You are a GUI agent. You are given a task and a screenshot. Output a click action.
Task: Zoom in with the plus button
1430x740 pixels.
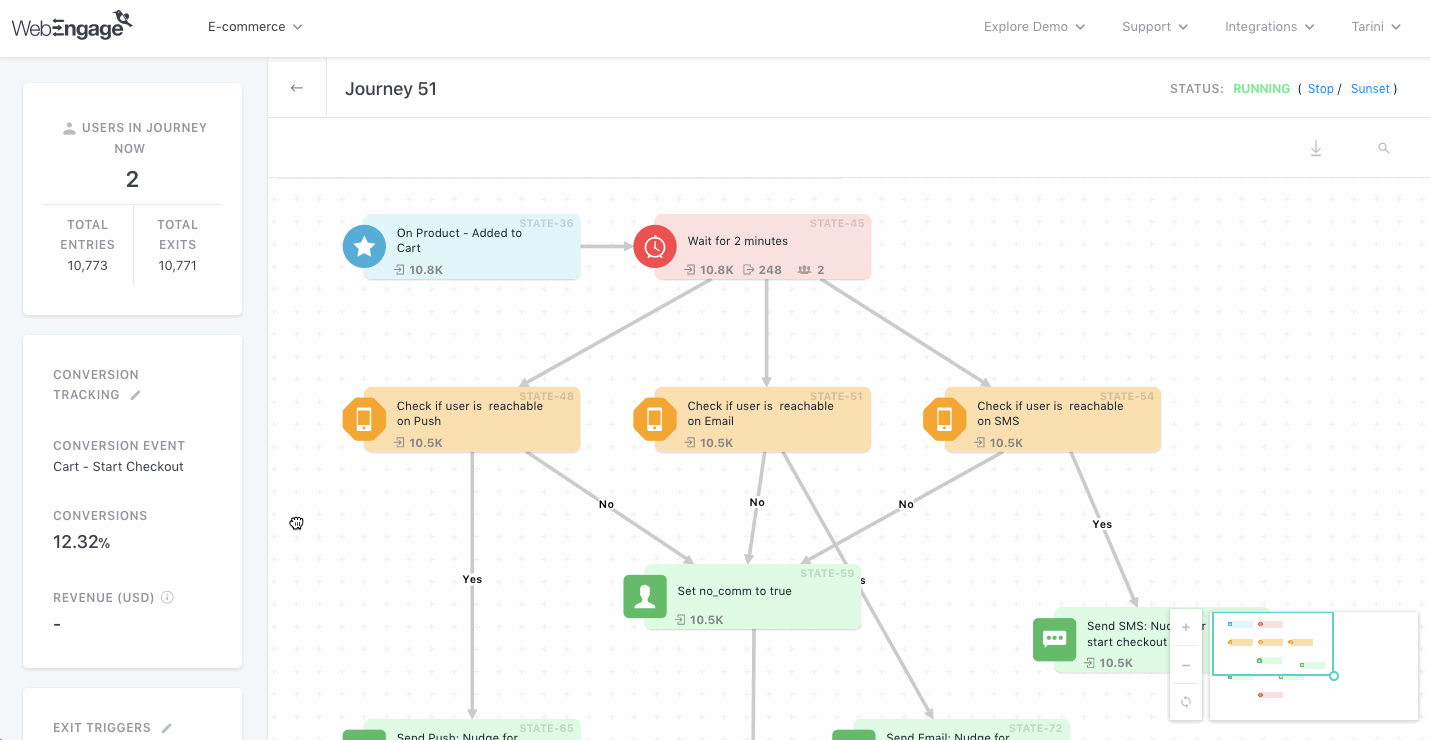1186,627
